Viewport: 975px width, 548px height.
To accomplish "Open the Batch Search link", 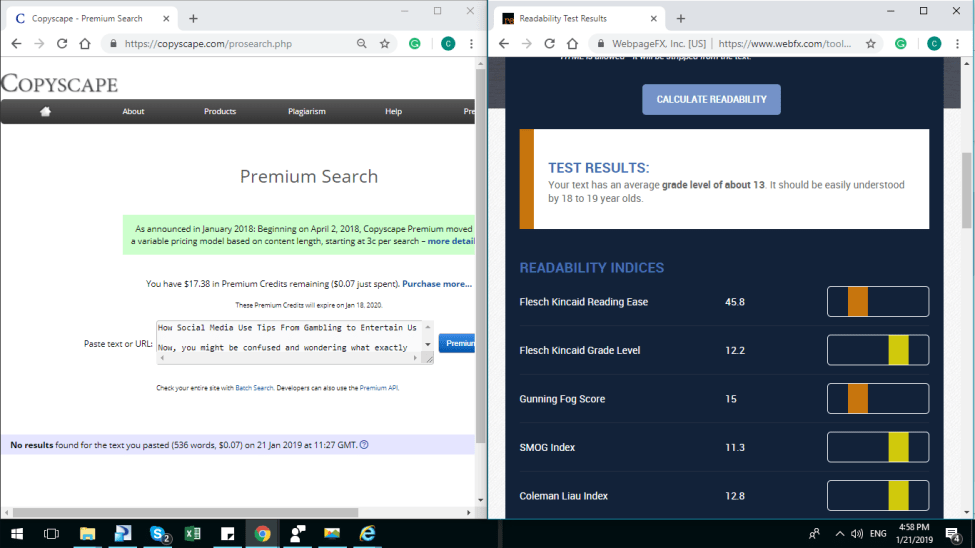I will (x=254, y=388).
